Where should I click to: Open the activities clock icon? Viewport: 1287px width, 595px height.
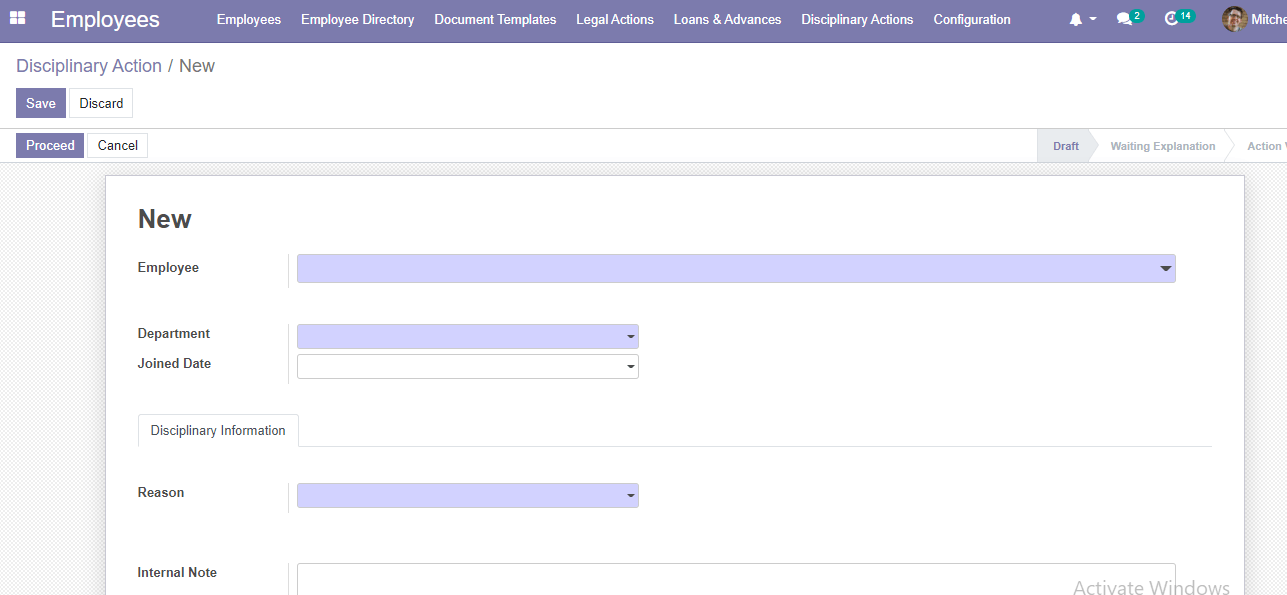click(x=1172, y=20)
